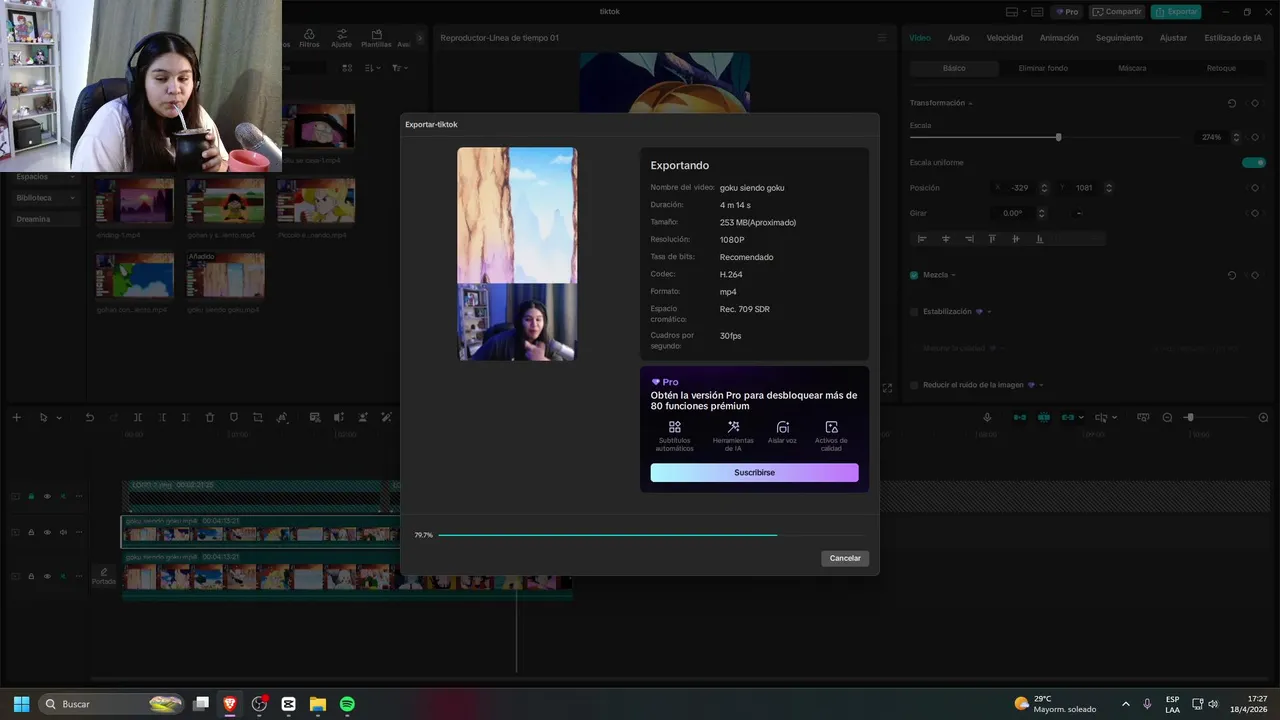Viewport: 1280px width, 720px height.
Task: Expand the Estabilización options arrow
Action: tap(990, 312)
